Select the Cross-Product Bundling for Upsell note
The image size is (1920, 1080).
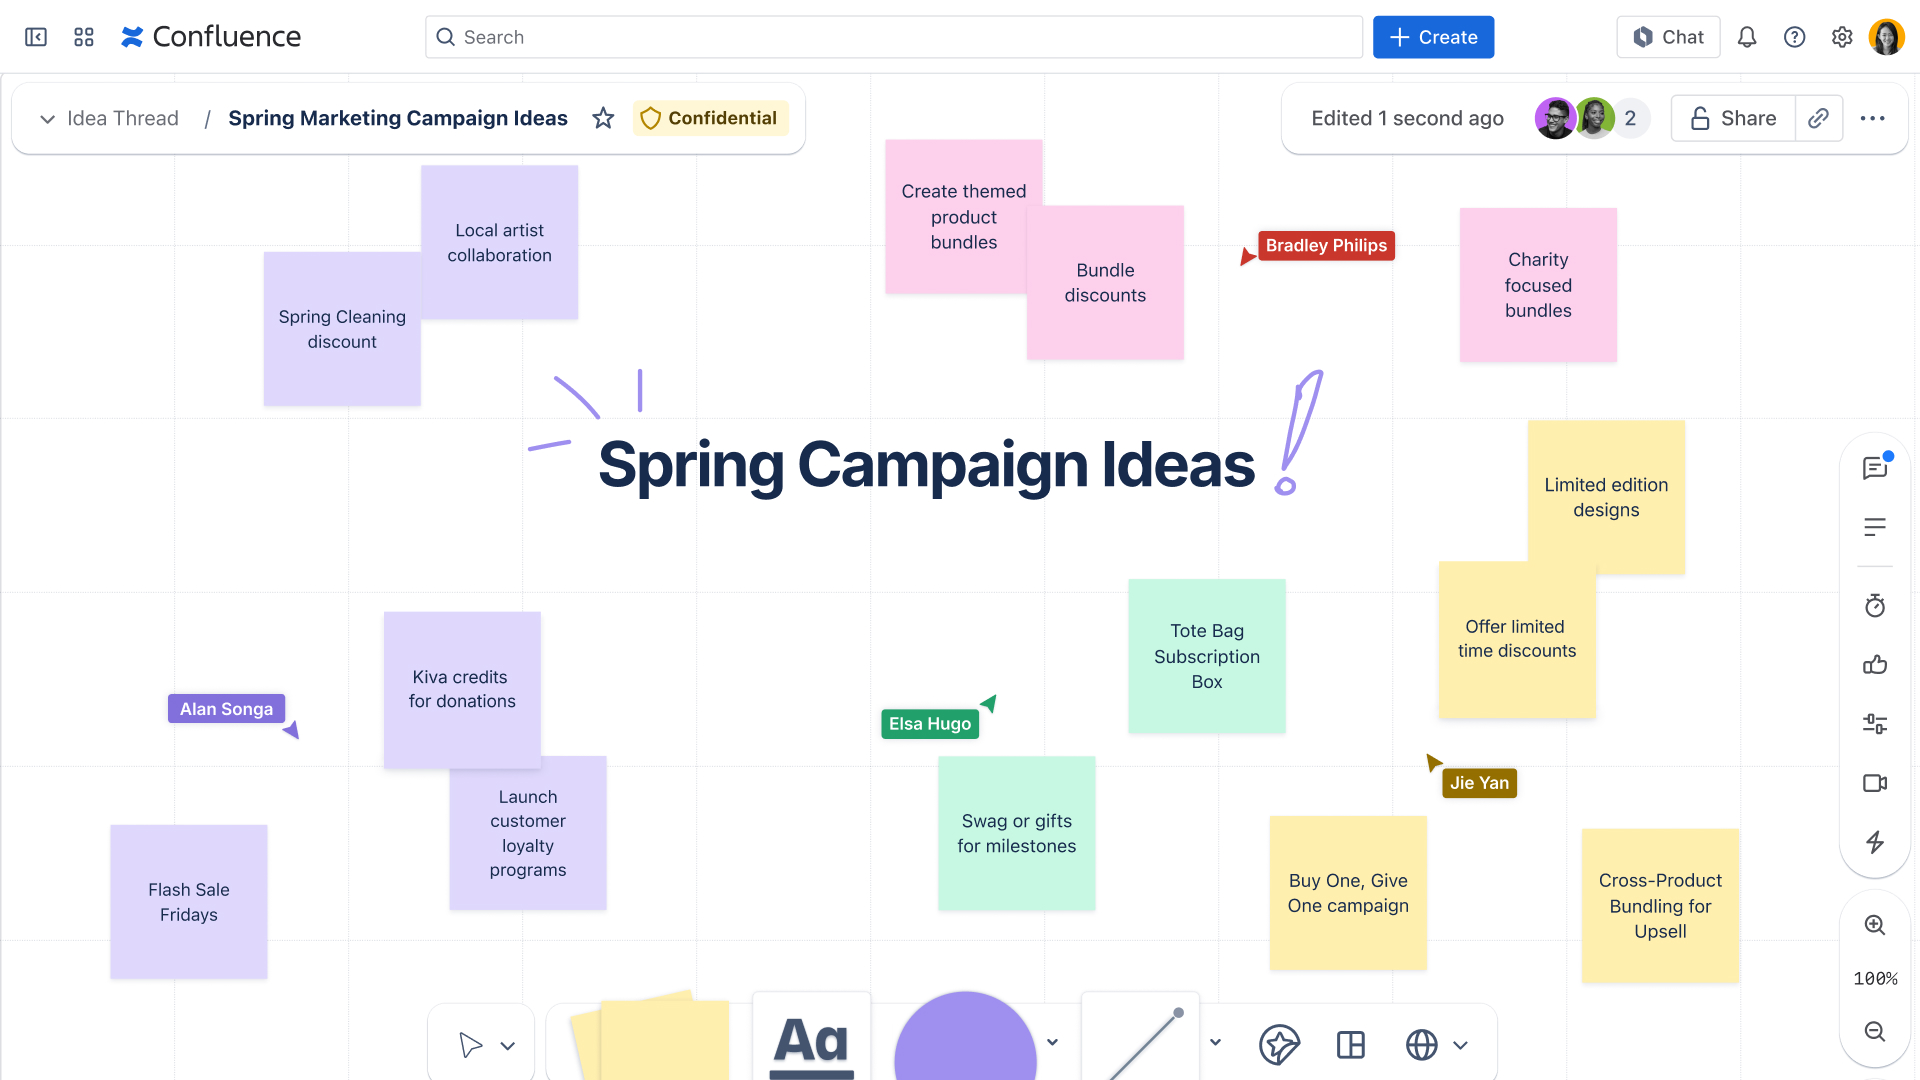click(x=1660, y=906)
